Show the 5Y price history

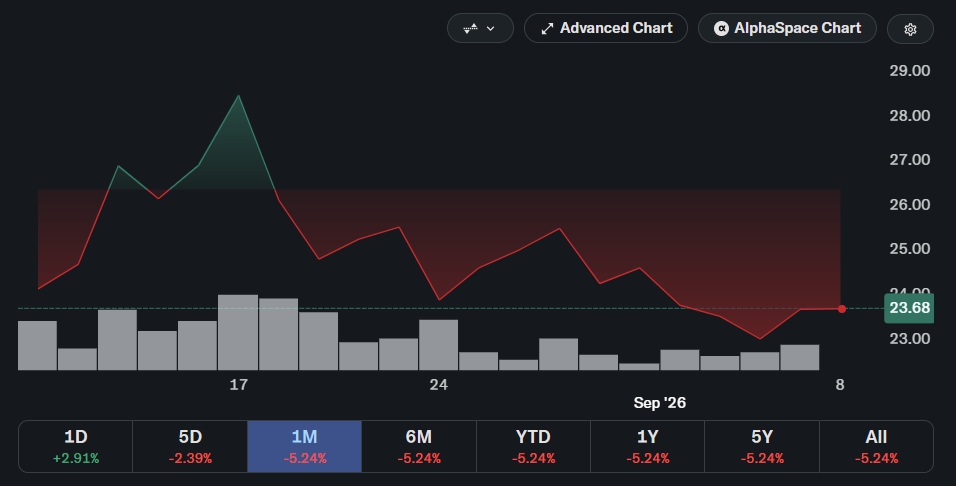(762, 446)
